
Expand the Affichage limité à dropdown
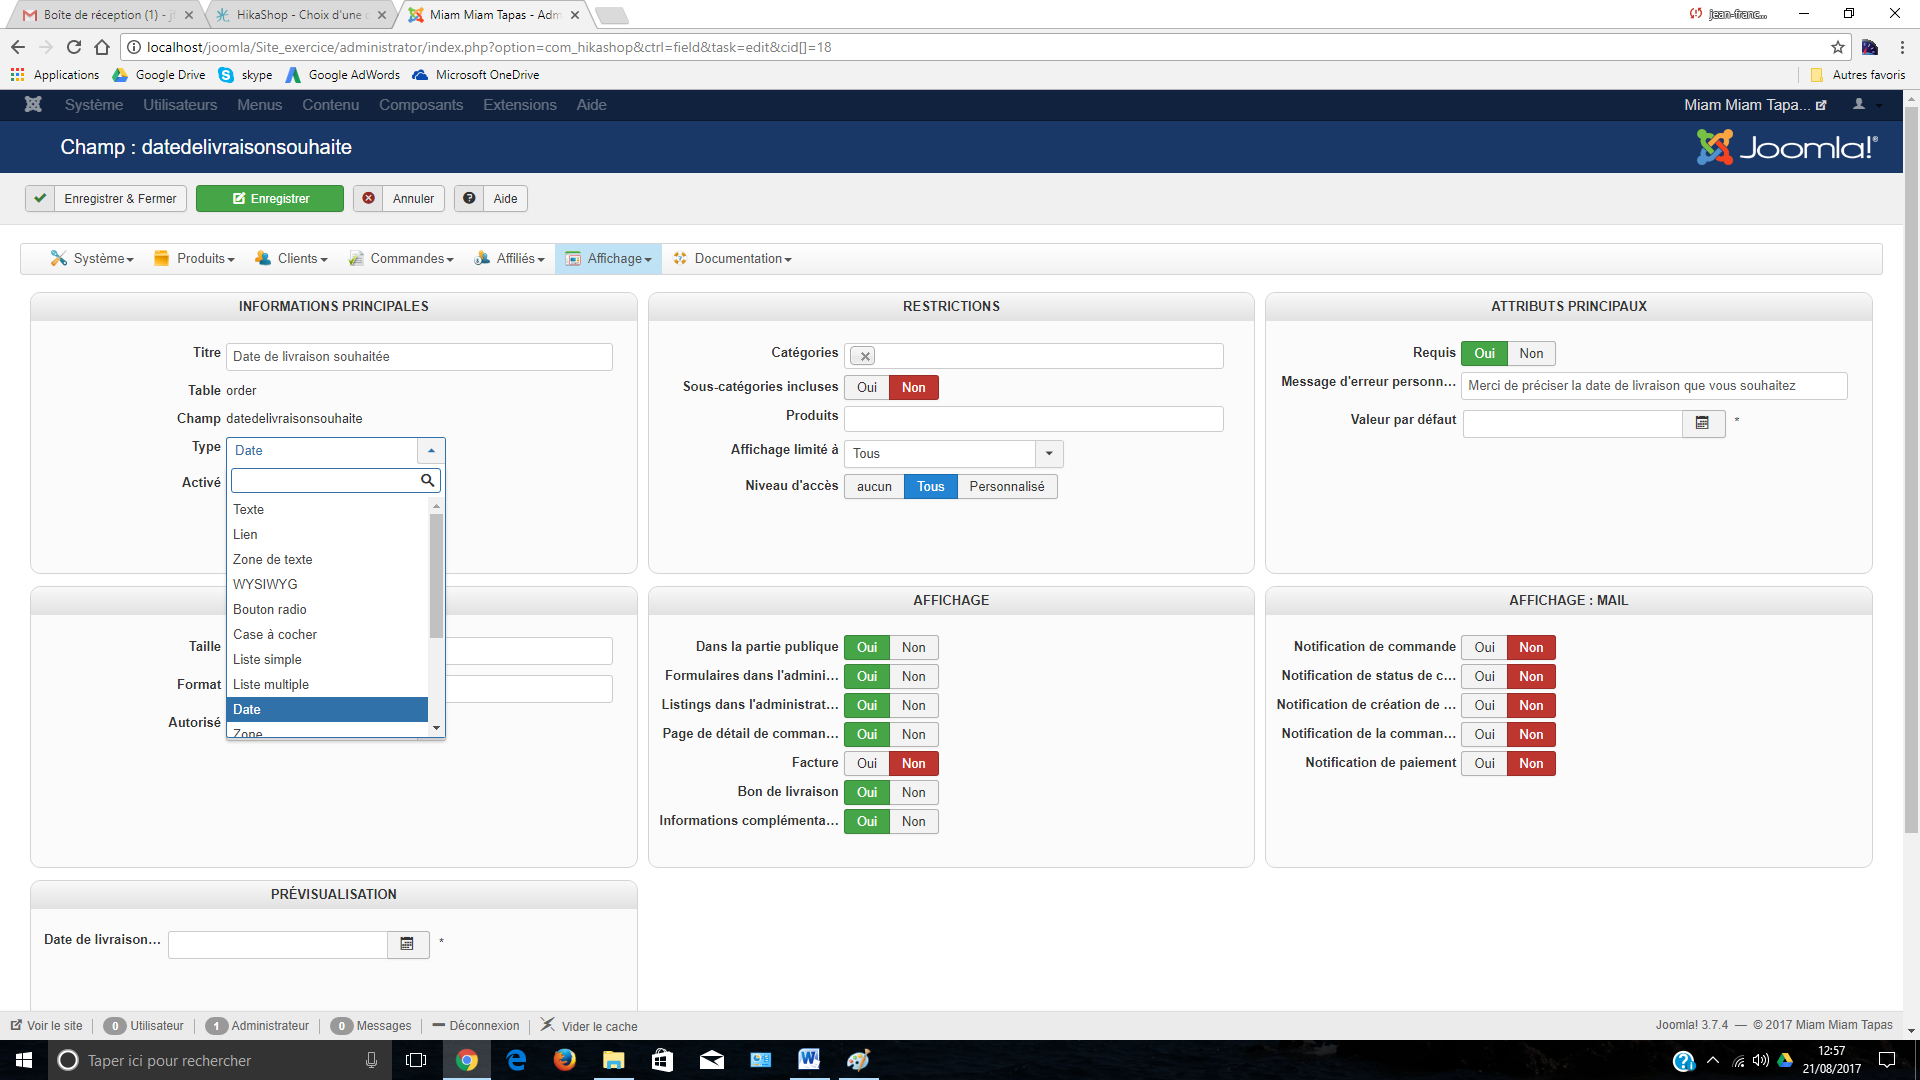coord(1048,454)
